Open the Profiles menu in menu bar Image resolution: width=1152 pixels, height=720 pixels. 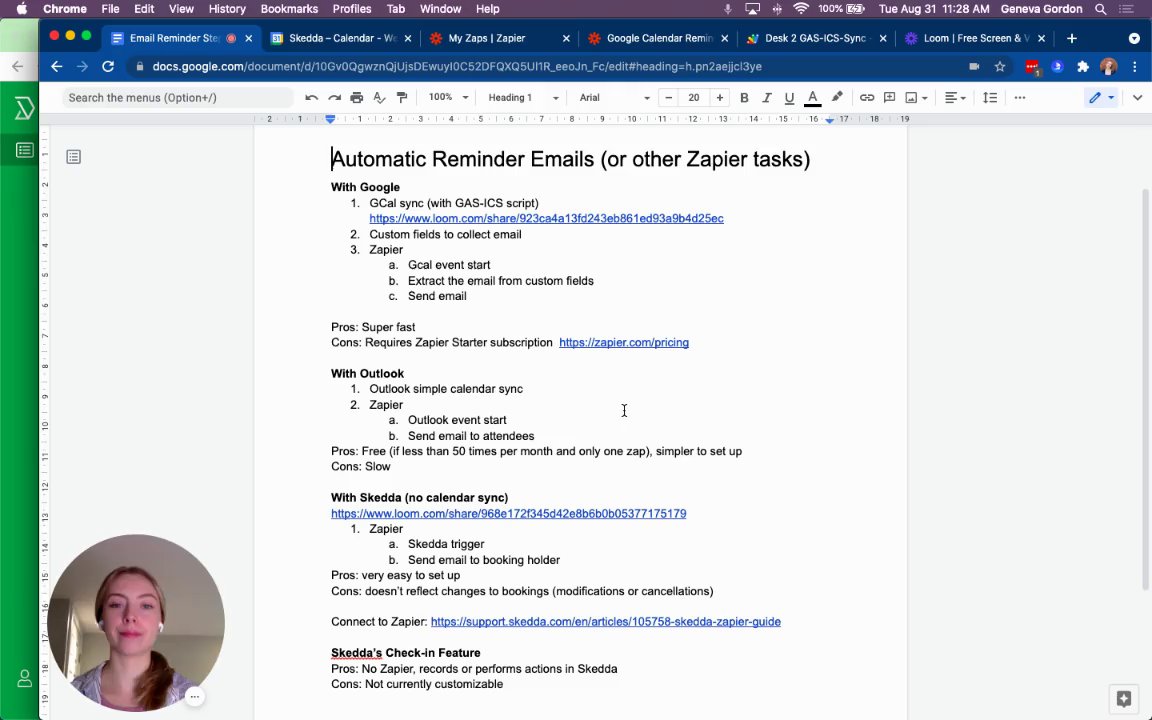pyautogui.click(x=352, y=9)
